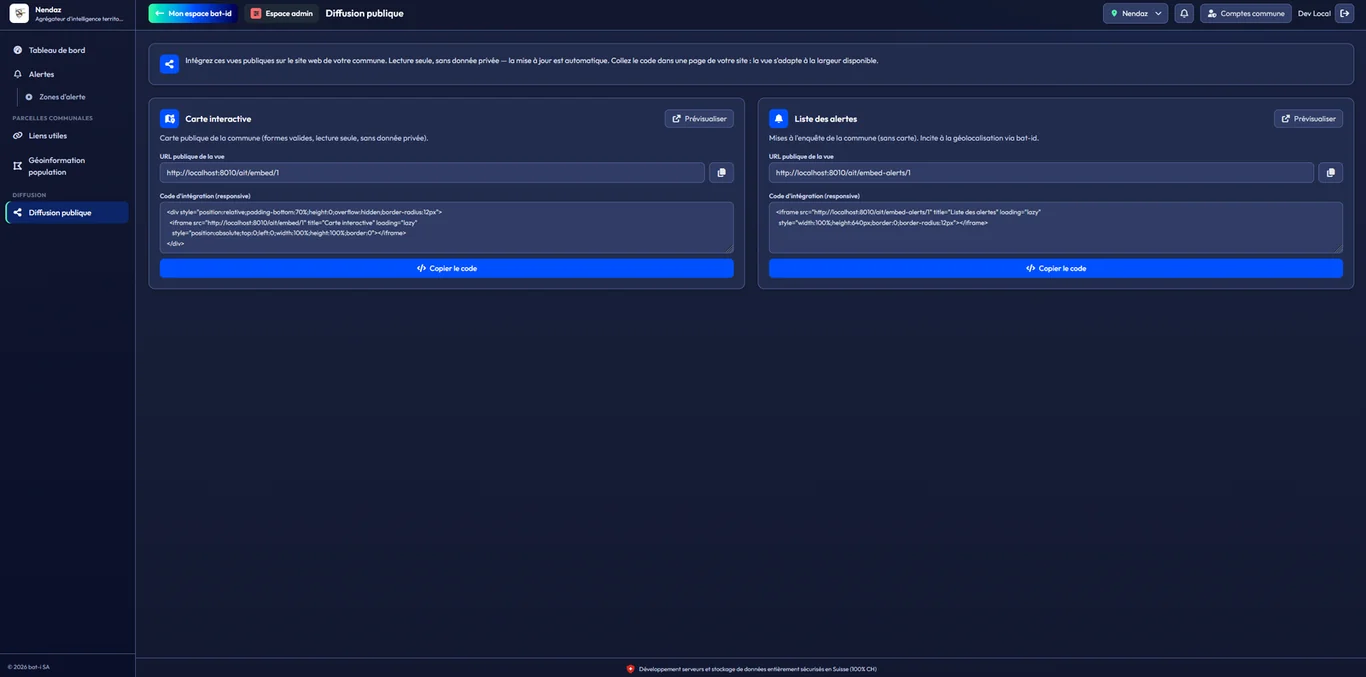Screen dimensions: 1366x677
Task: Click the Carte interactive URL field
Action: tap(432, 173)
